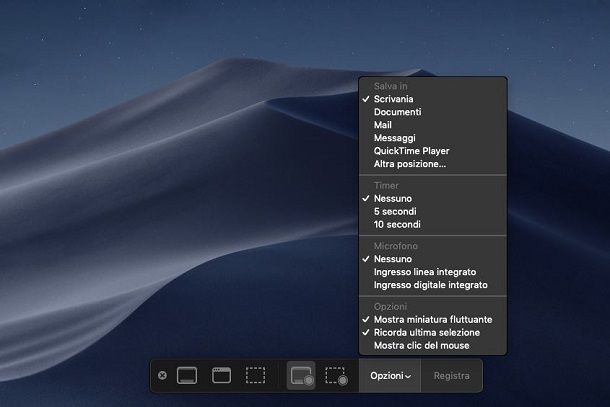
Task: Set timer to 5 secondi
Action: click(433, 211)
